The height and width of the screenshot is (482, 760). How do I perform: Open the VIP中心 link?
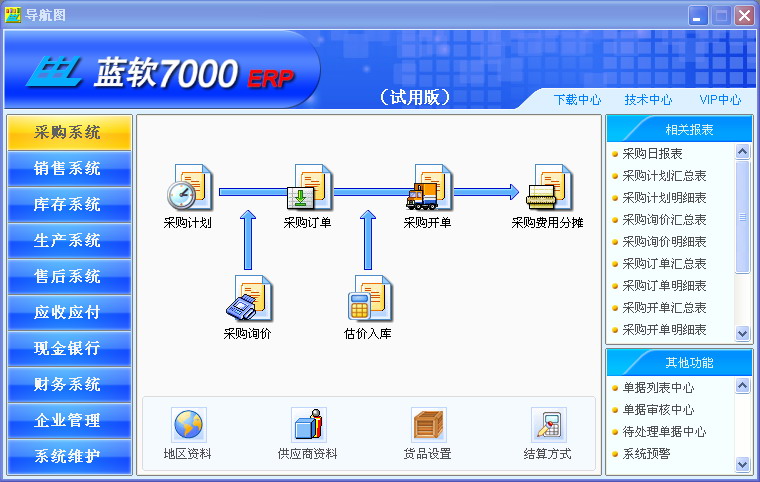point(720,100)
